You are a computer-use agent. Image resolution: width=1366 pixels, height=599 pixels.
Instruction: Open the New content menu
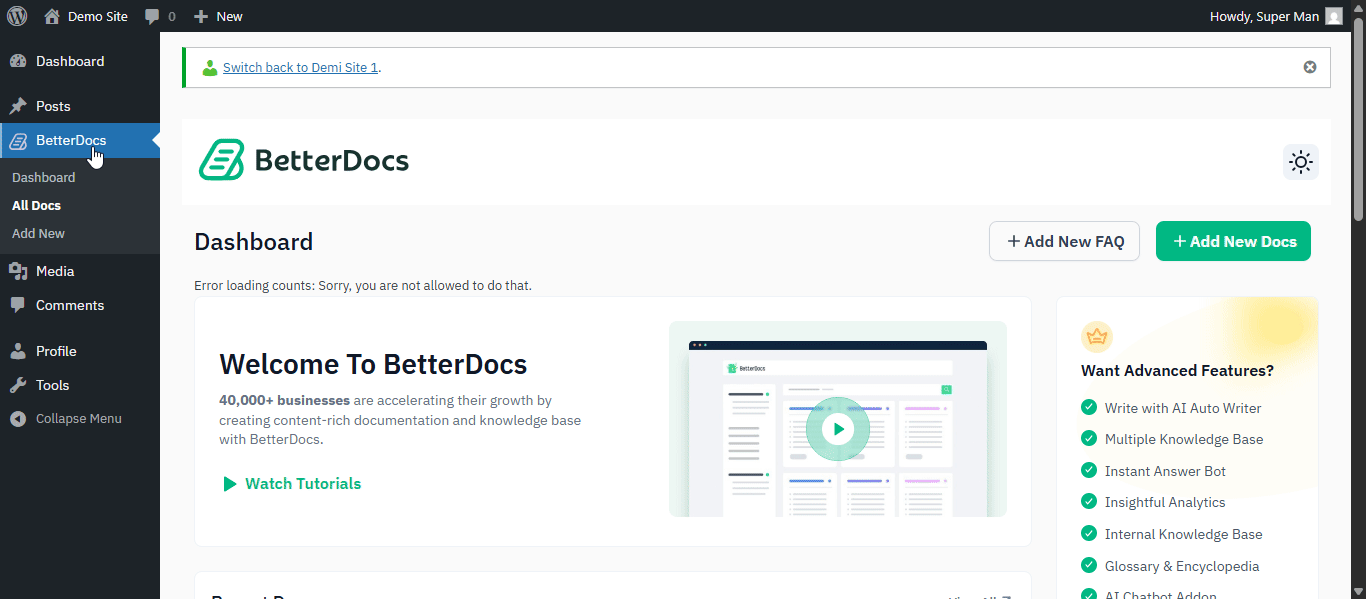[218, 16]
